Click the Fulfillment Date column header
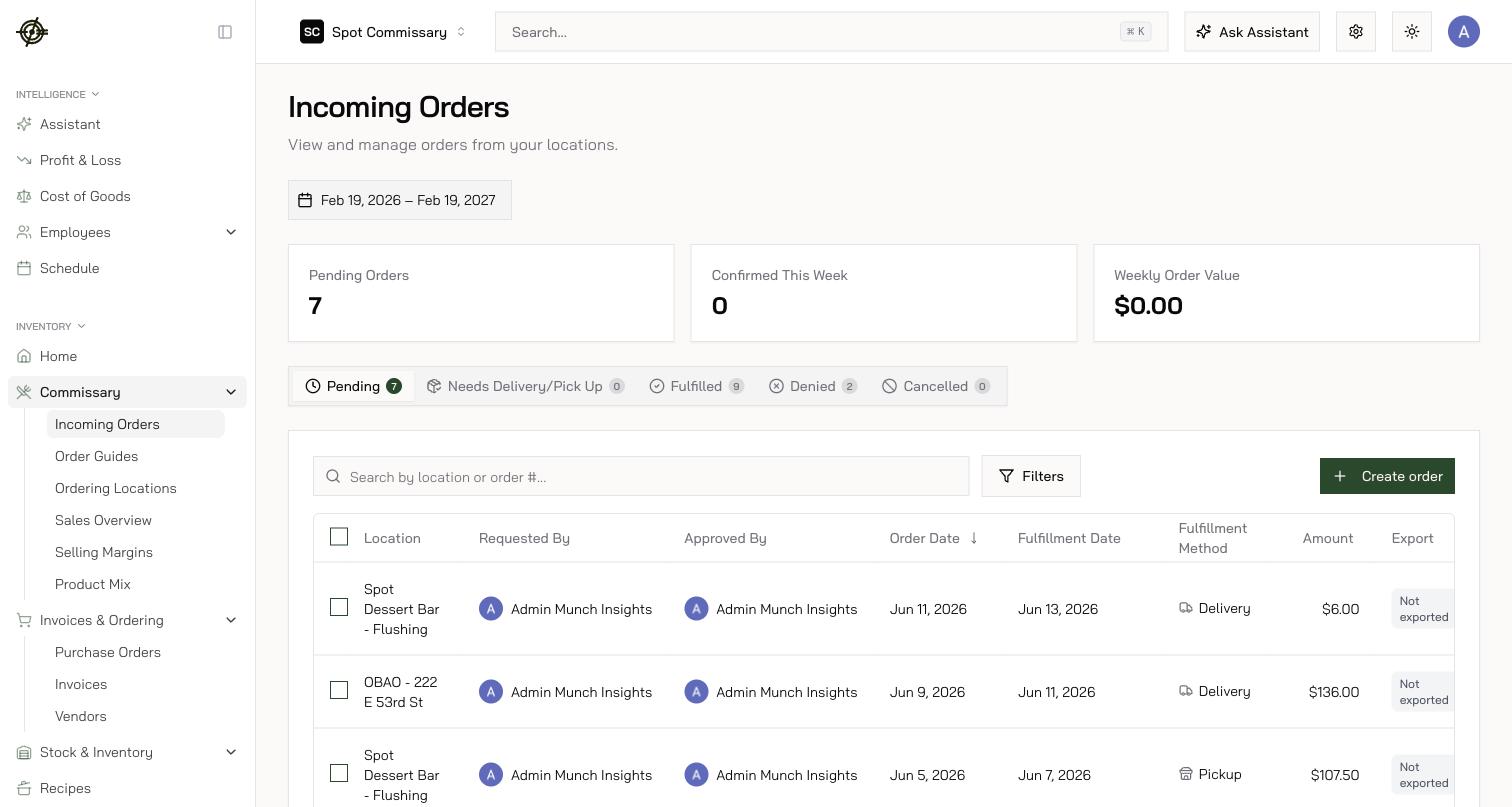 point(1069,538)
